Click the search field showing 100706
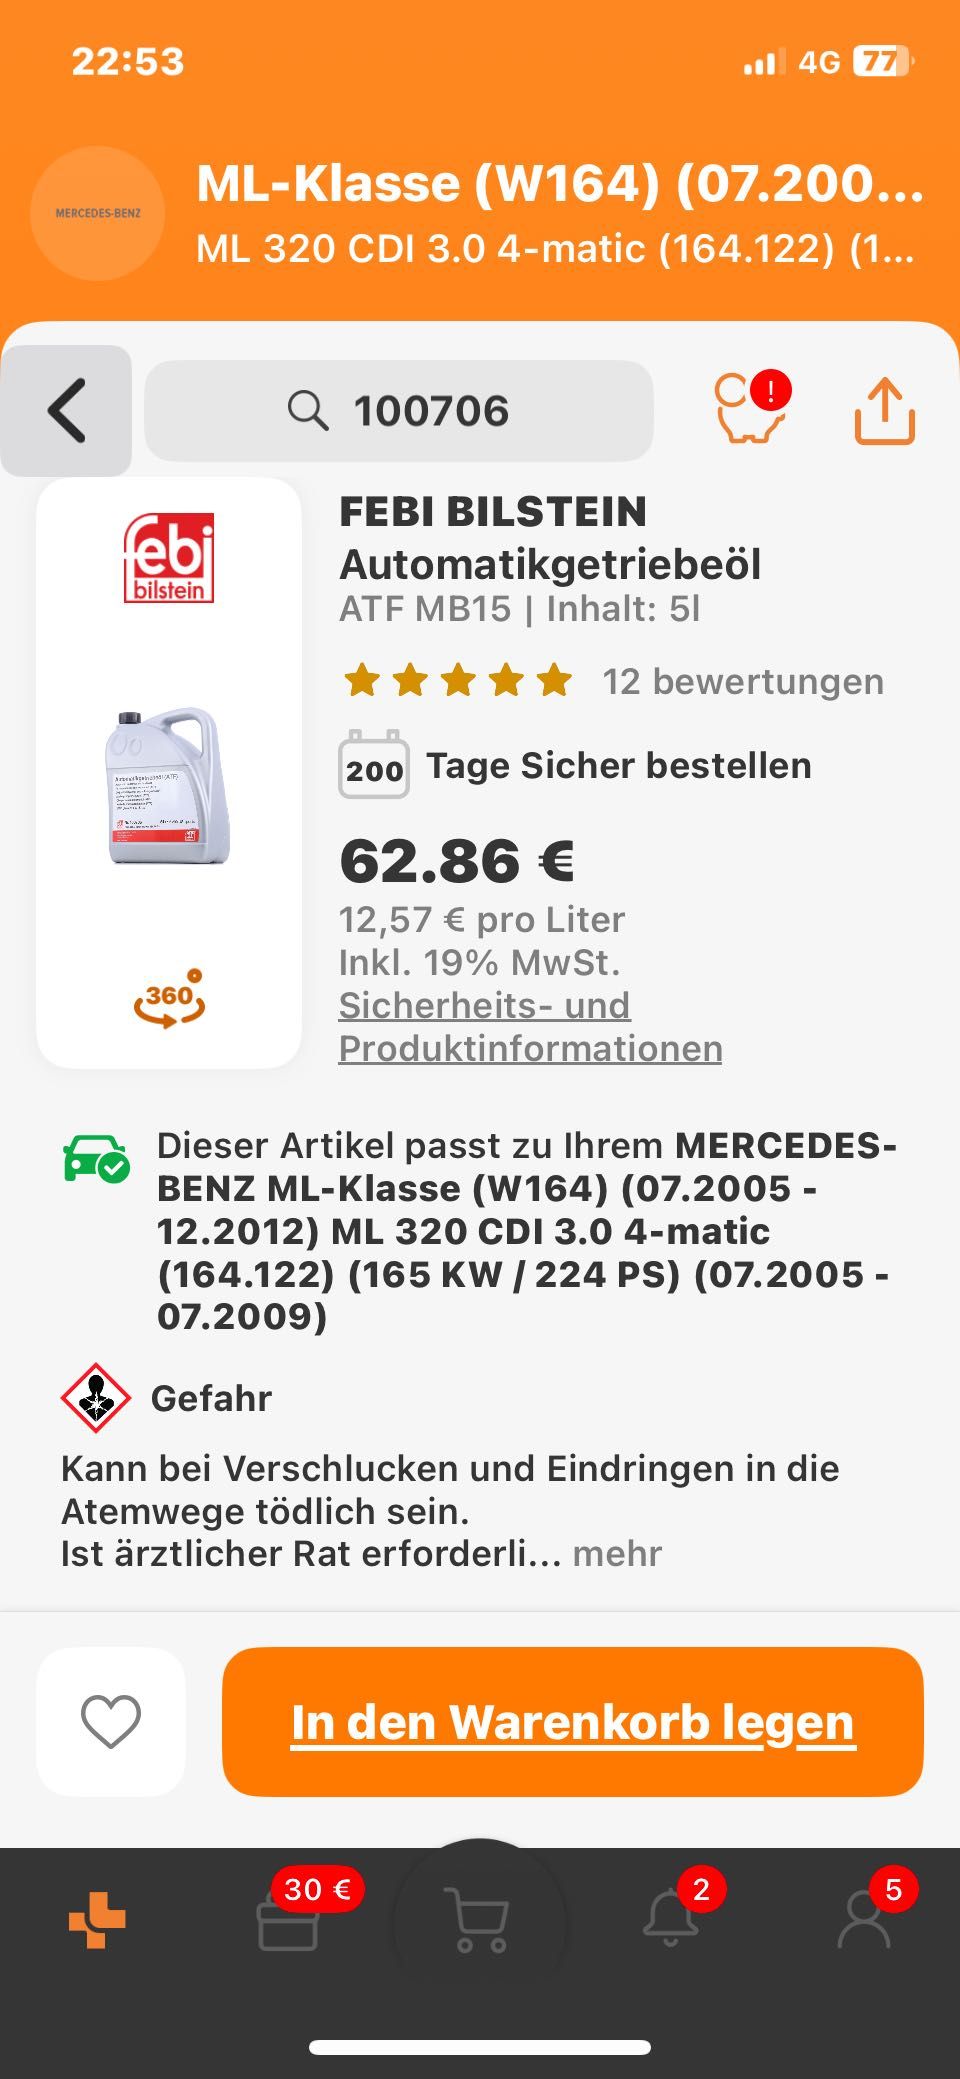Screen dimensions: 960x2079 click(399, 411)
